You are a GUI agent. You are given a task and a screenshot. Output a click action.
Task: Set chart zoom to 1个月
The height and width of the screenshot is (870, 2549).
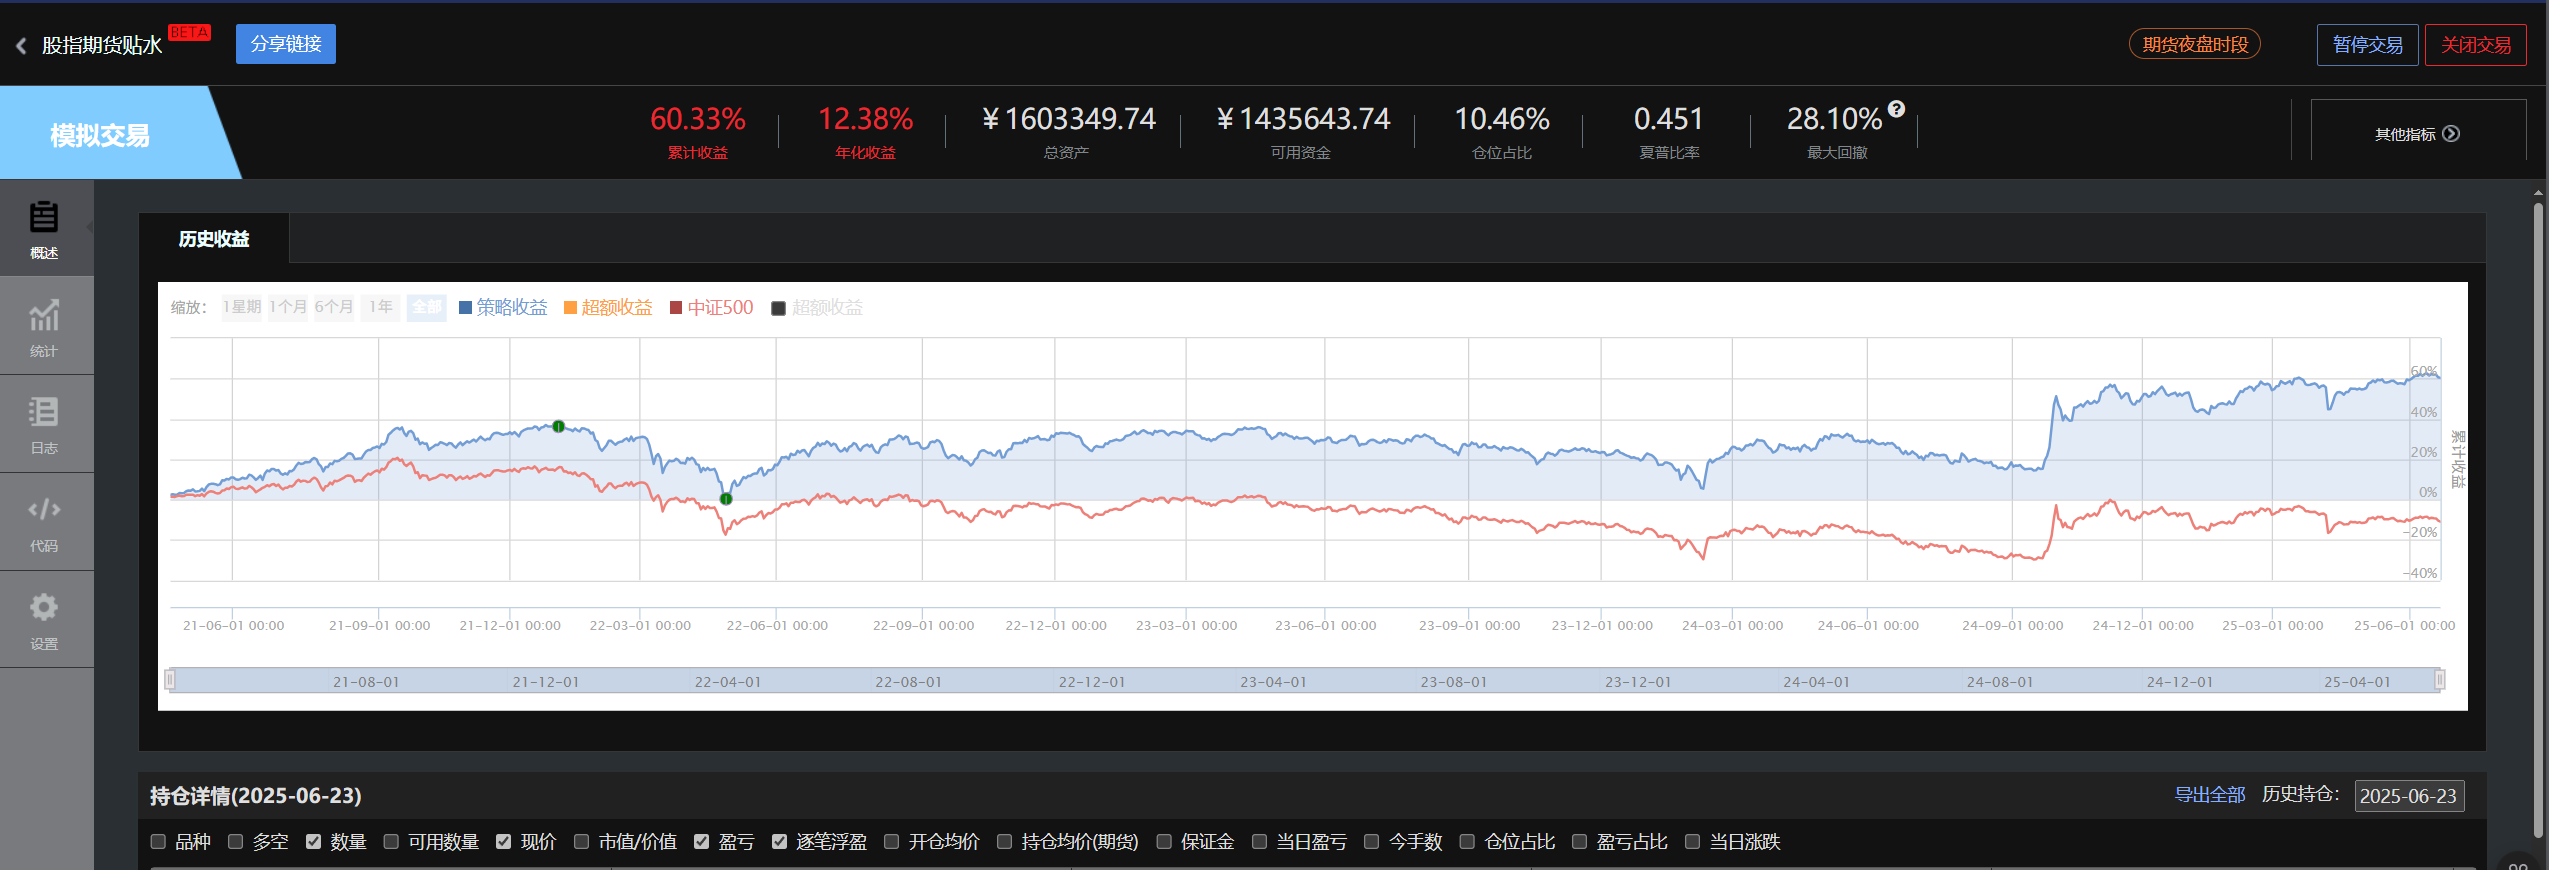[x=288, y=307]
